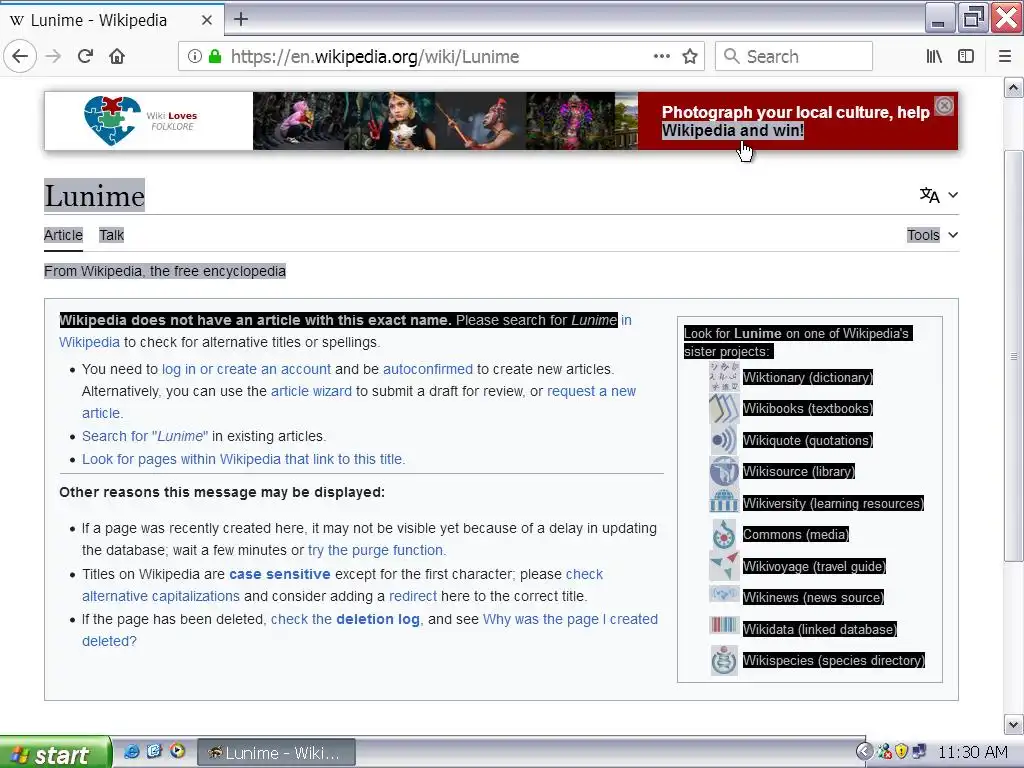
Task: Dismiss the Wiki Loves Folklore banner
Action: pyautogui.click(x=944, y=105)
